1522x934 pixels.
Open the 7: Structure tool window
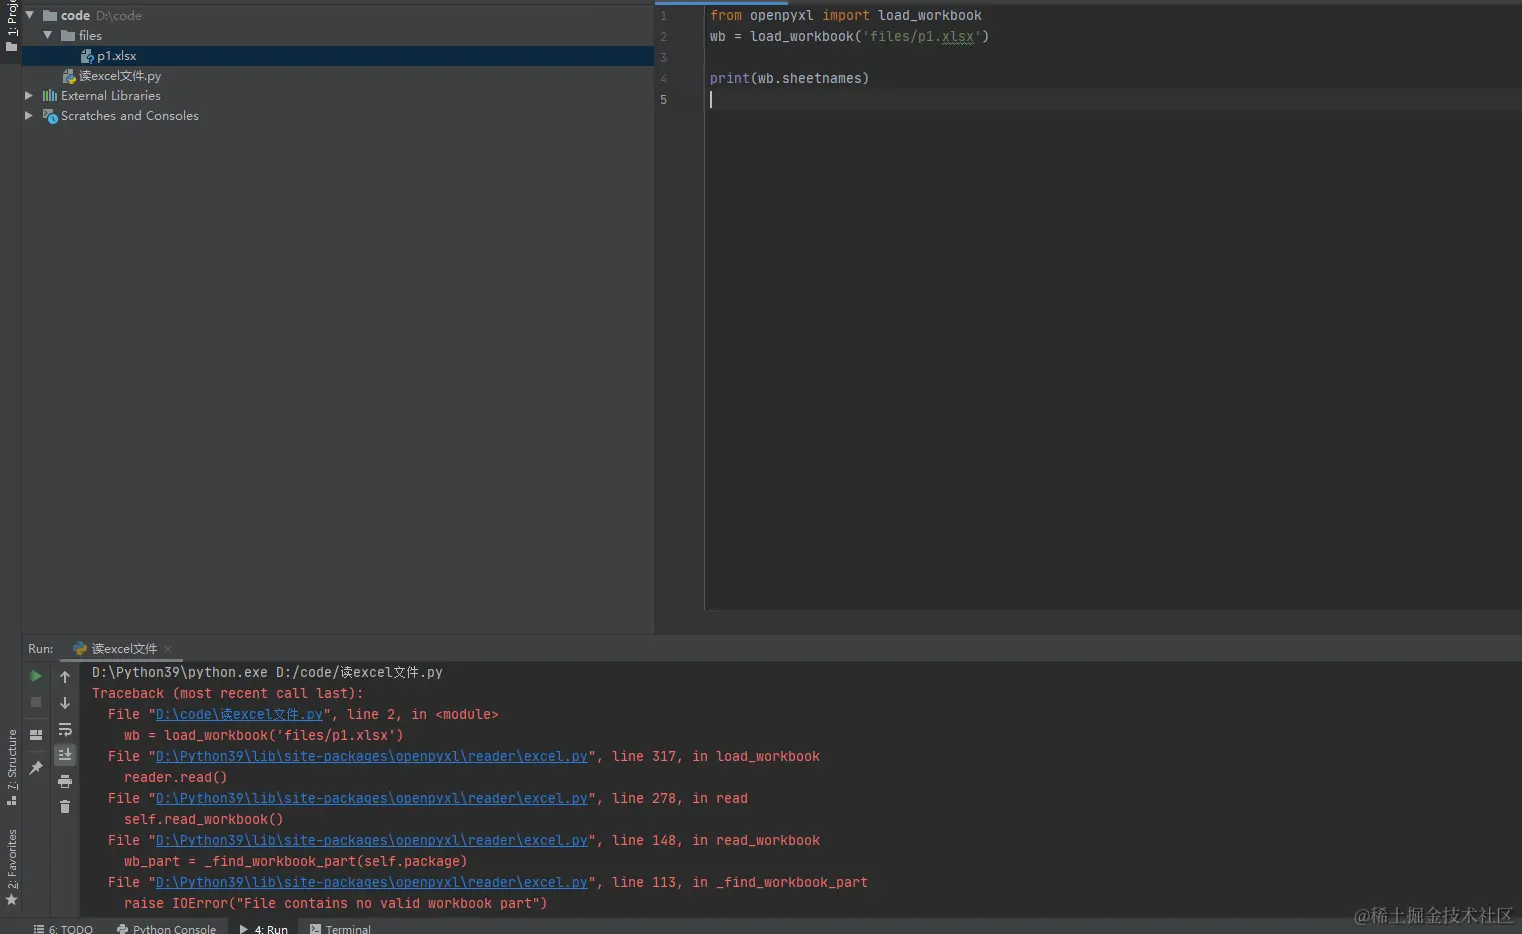[11, 768]
